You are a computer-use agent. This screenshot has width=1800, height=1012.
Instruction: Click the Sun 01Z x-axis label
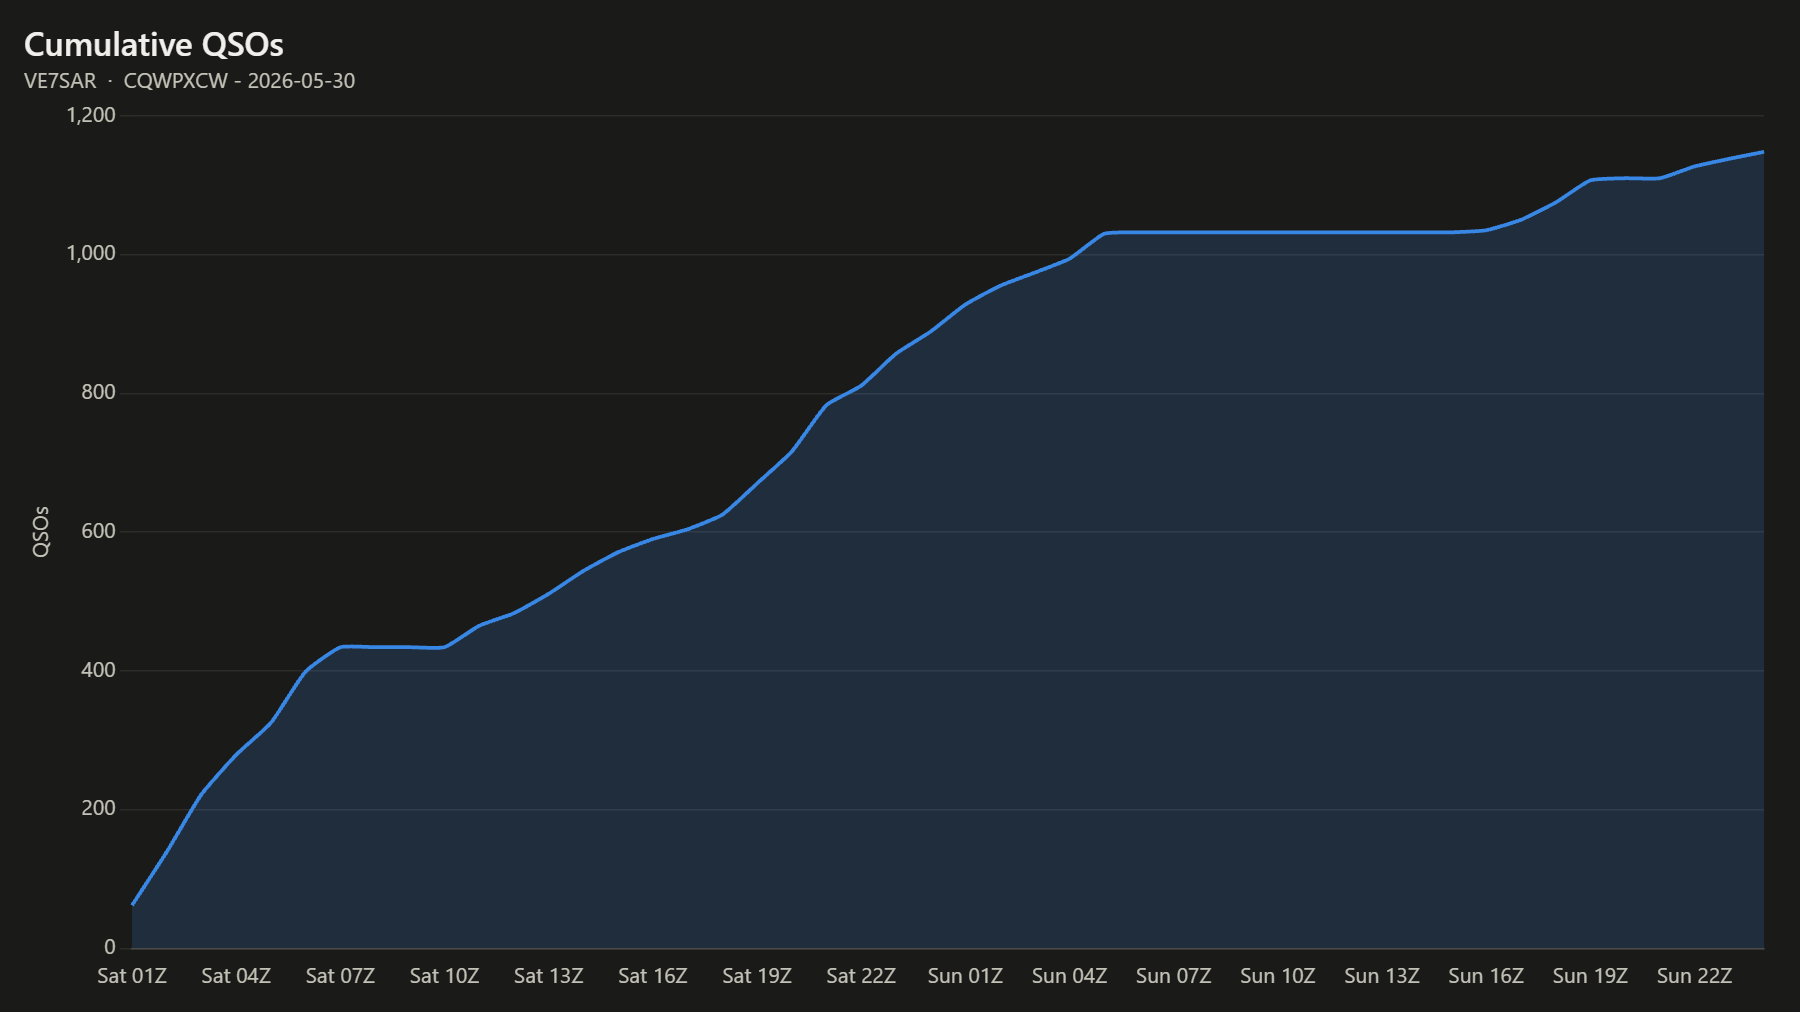(x=965, y=976)
